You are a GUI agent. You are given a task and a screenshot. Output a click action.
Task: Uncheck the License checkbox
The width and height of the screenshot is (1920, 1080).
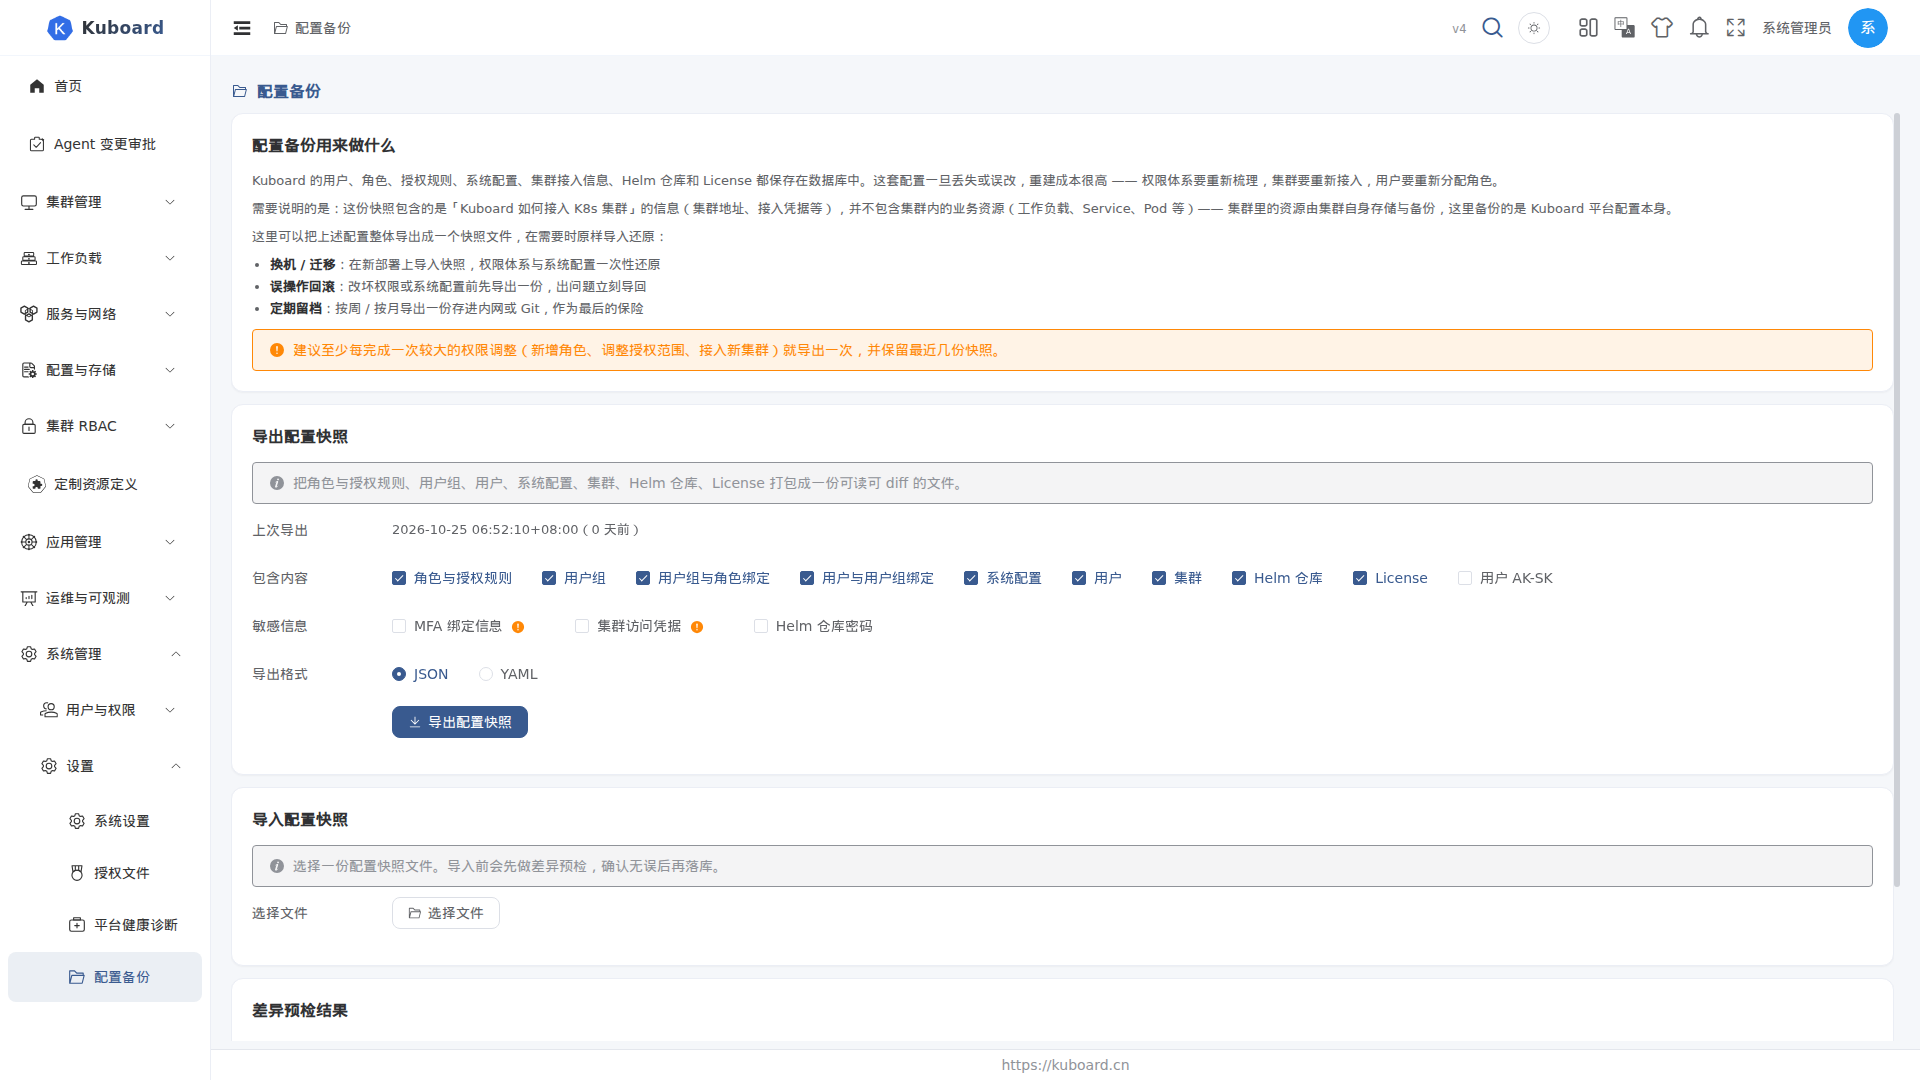point(1360,578)
